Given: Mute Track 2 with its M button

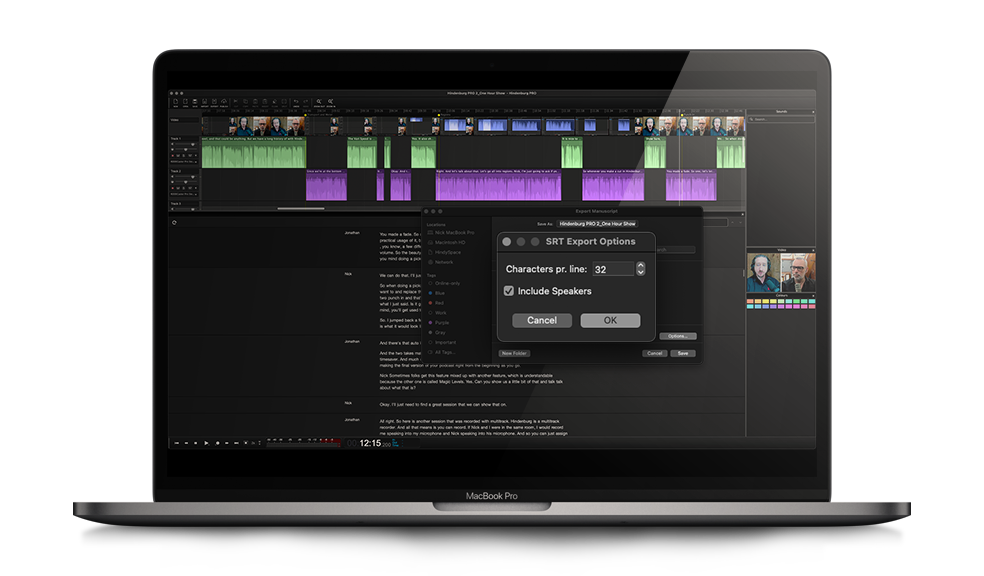Looking at the screenshot, I should tap(178, 188).
